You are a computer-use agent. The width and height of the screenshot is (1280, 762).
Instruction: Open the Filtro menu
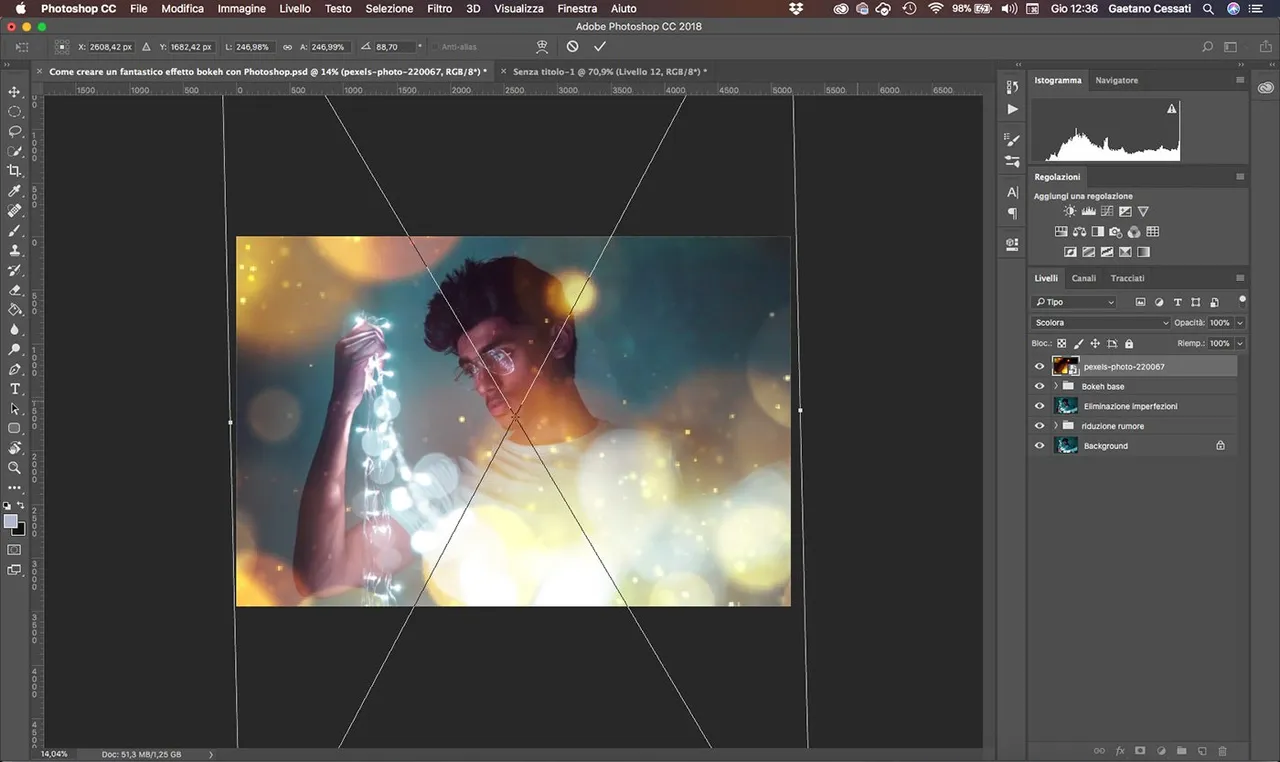coord(439,8)
